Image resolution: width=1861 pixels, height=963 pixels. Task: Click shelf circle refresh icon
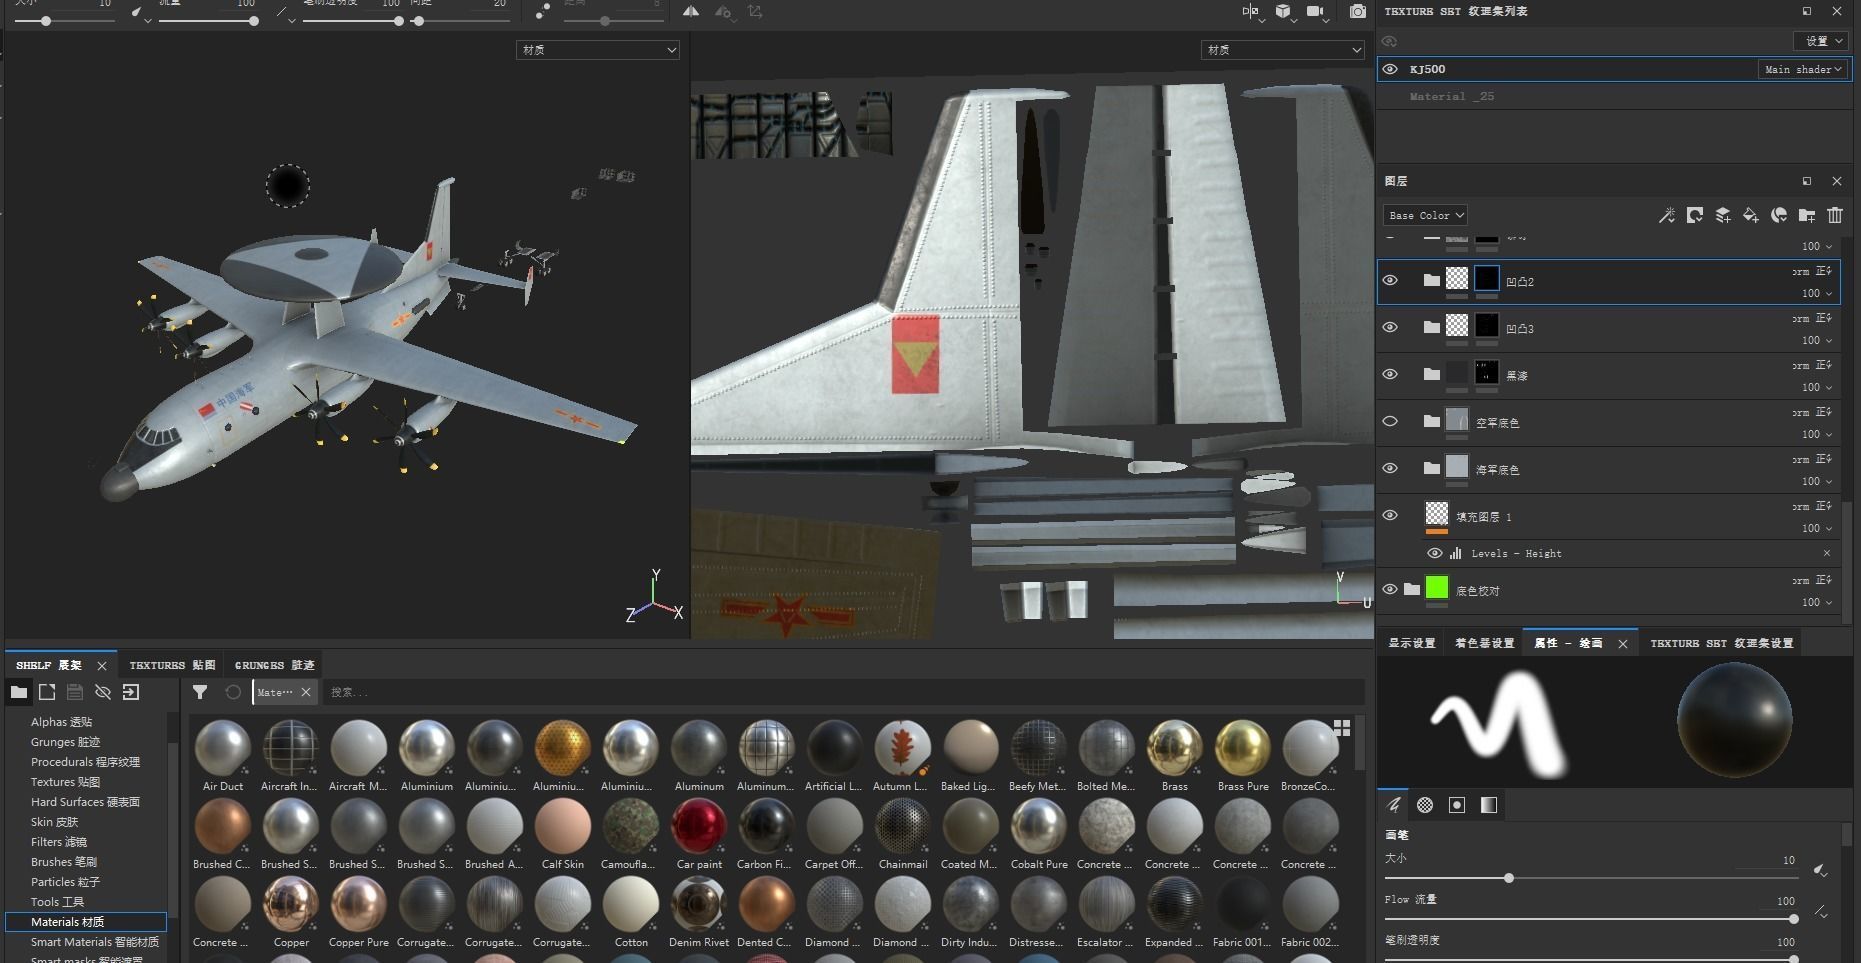[233, 692]
